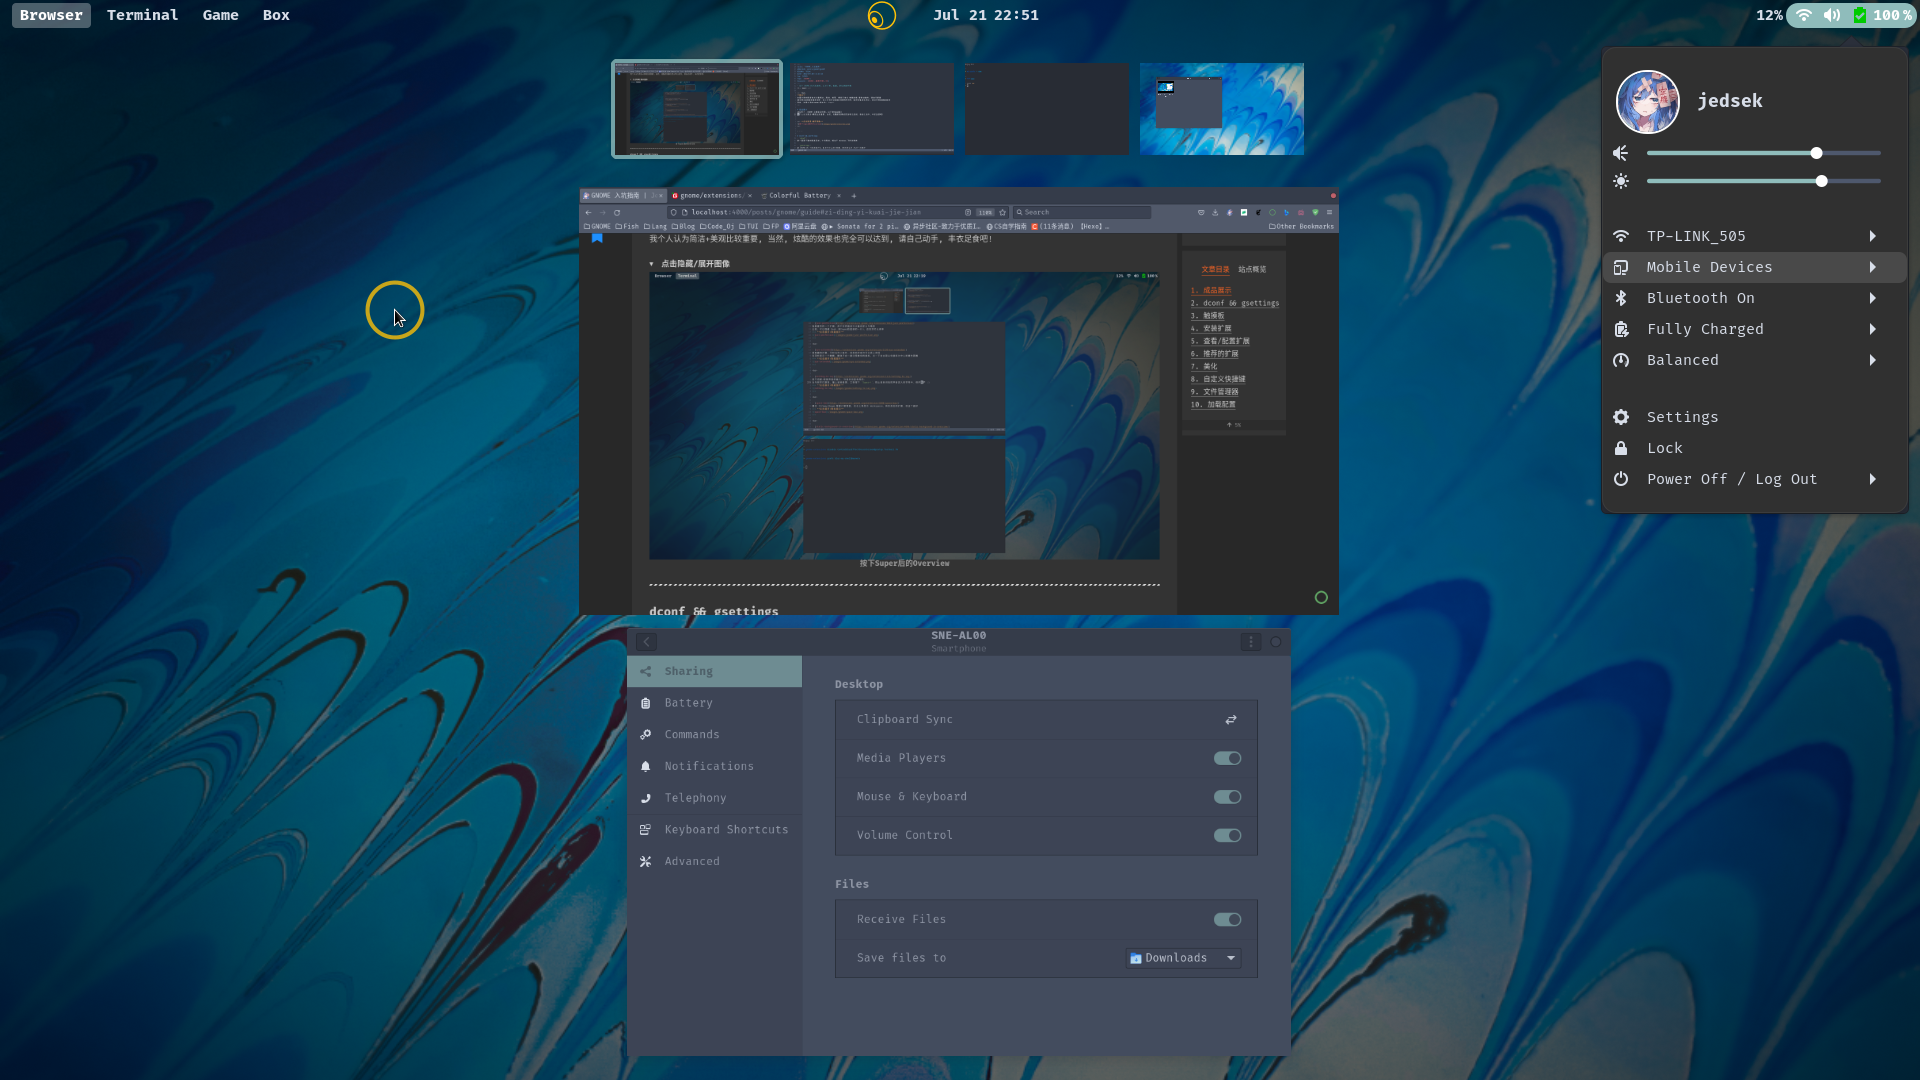Click Lock in the system menu
Viewport: 1920px width, 1080px height.
1664,448
